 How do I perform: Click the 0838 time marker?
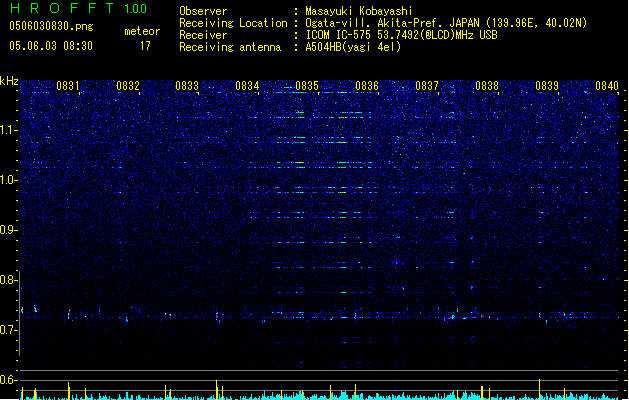pyautogui.click(x=487, y=86)
